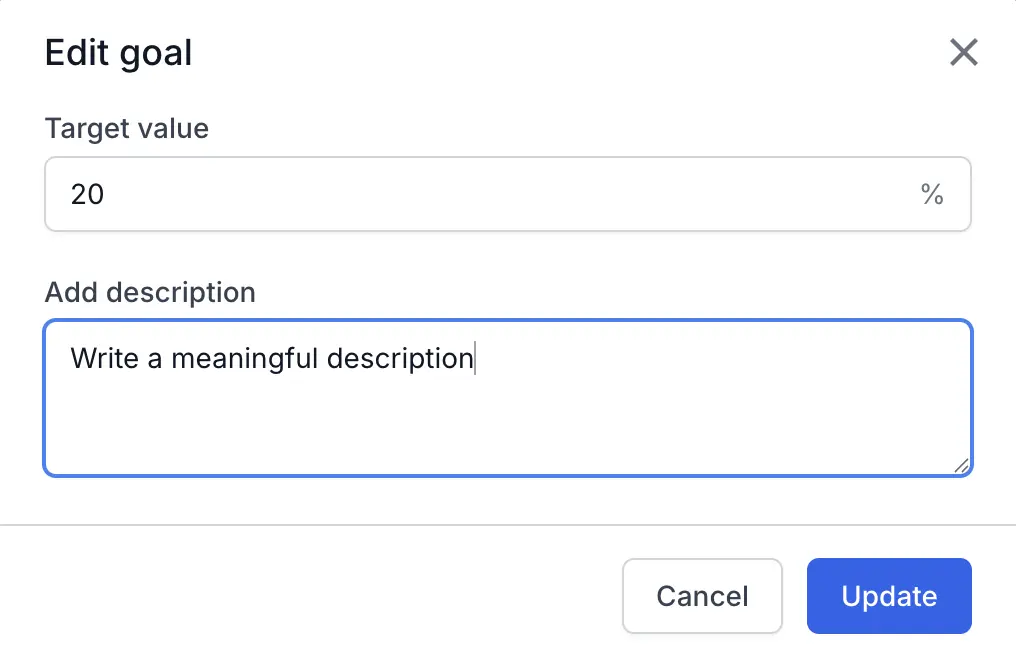Dismiss changes with Cancel
This screenshot has height=658, width=1016.
point(702,596)
